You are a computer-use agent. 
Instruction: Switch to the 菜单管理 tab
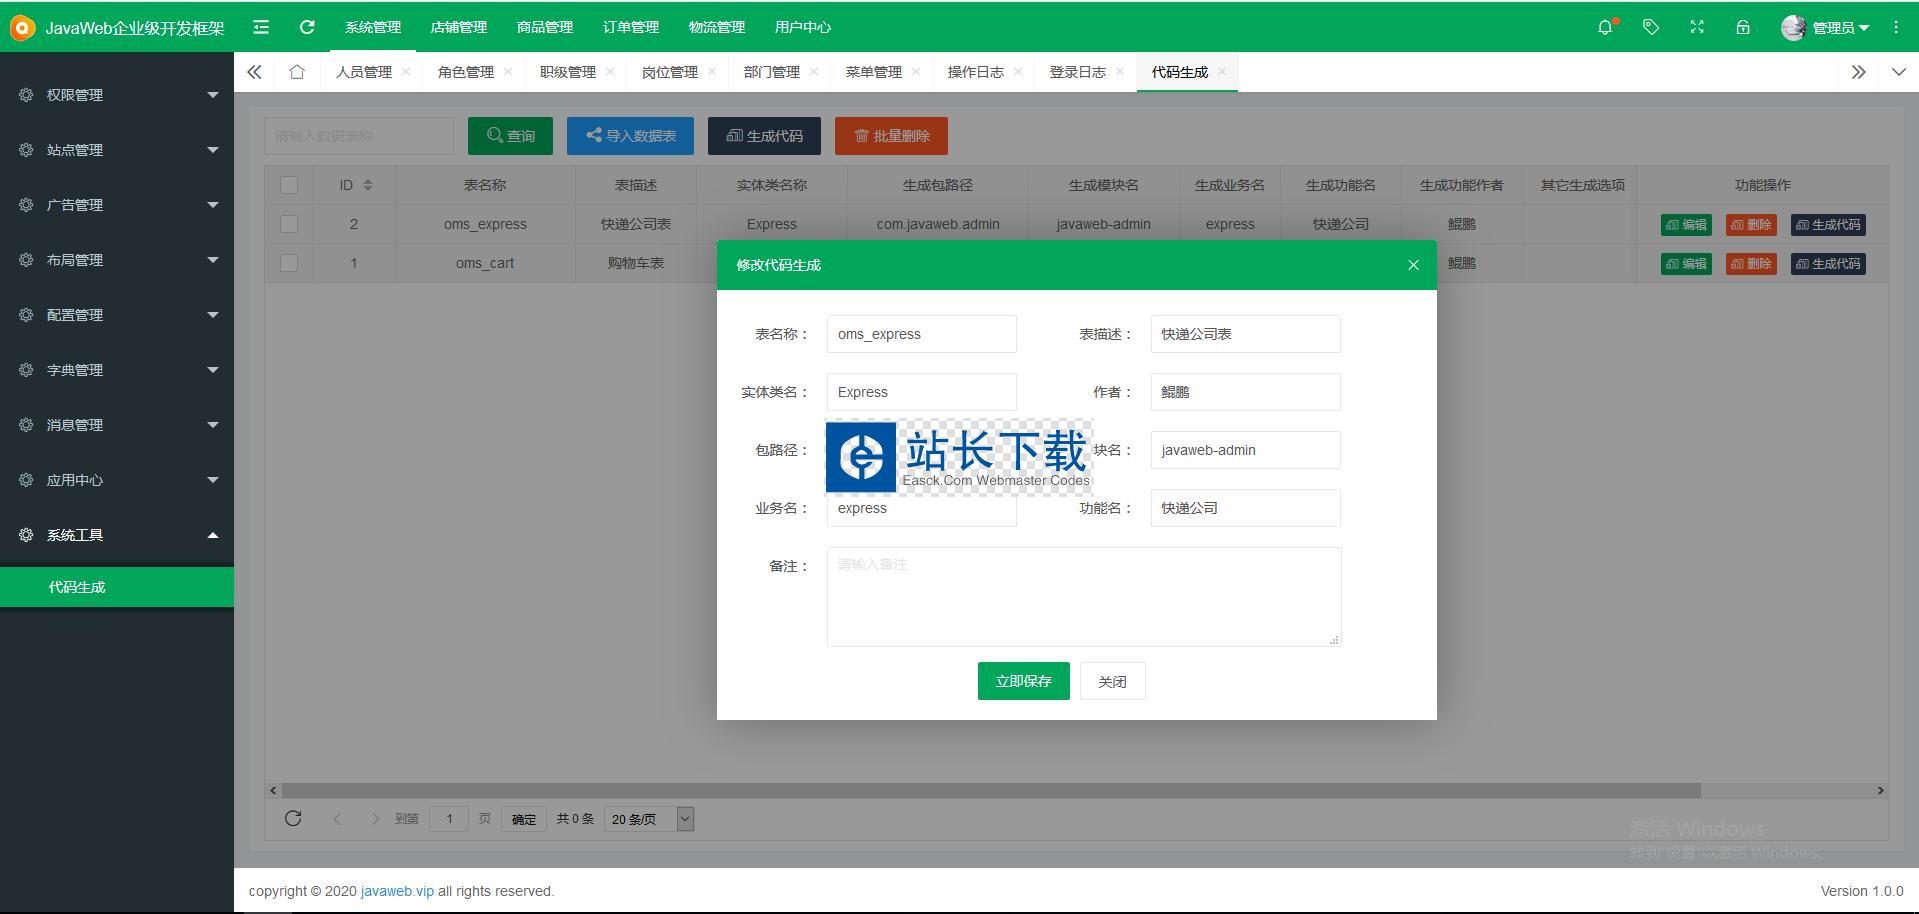pos(873,72)
